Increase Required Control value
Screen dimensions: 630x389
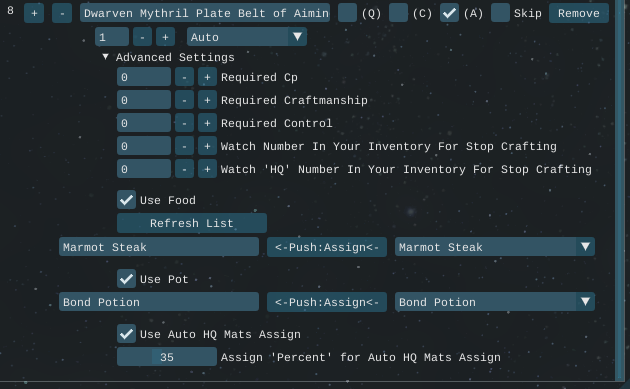pos(207,123)
